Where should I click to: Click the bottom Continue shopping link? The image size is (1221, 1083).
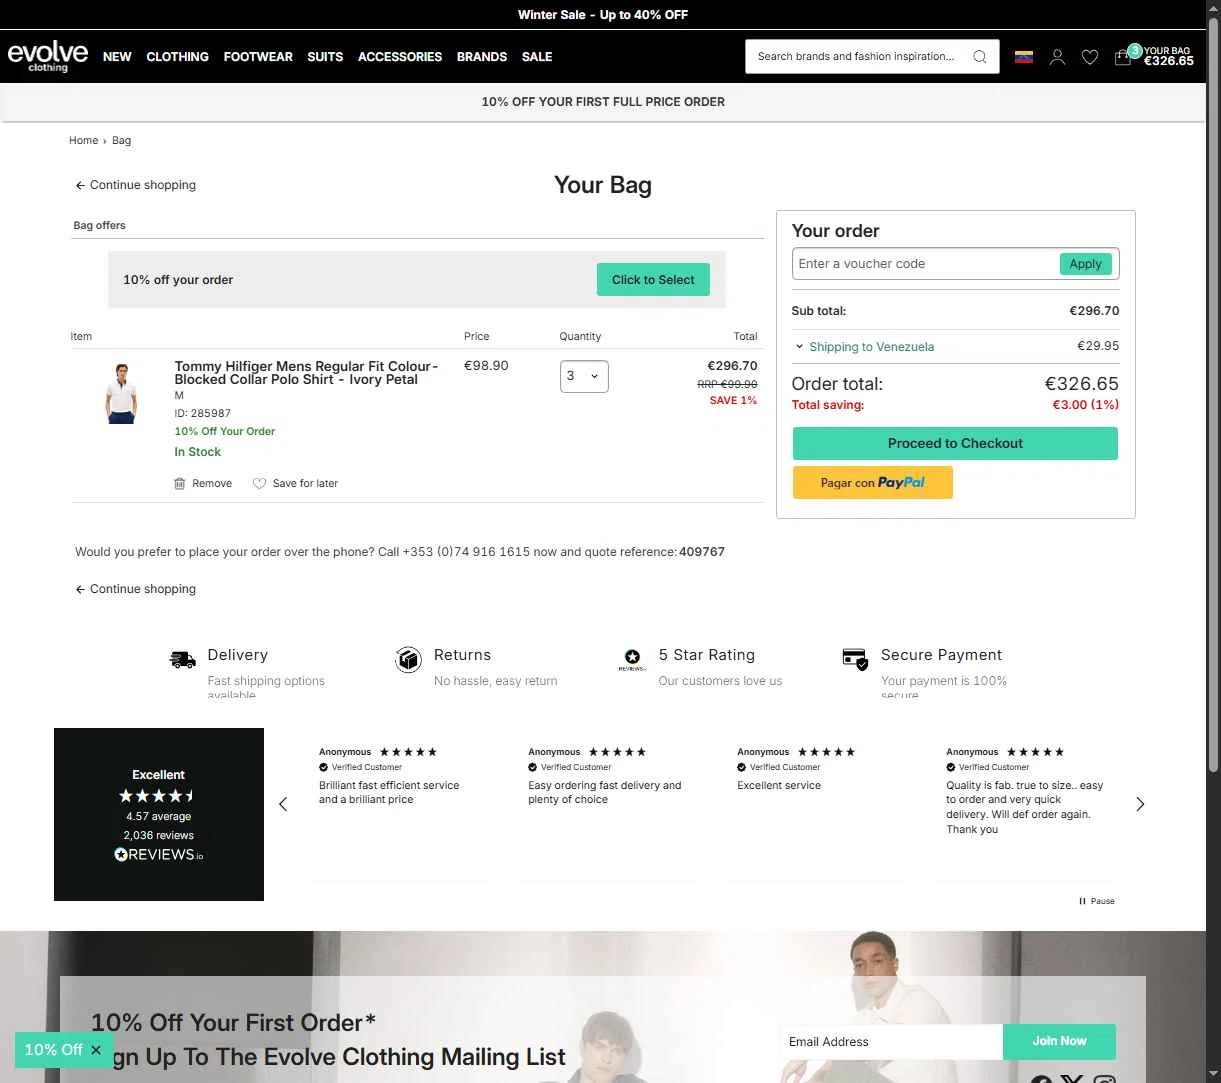coord(136,589)
